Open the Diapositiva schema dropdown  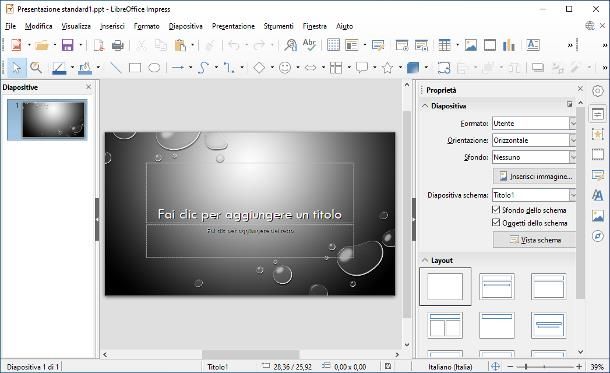(534, 195)
